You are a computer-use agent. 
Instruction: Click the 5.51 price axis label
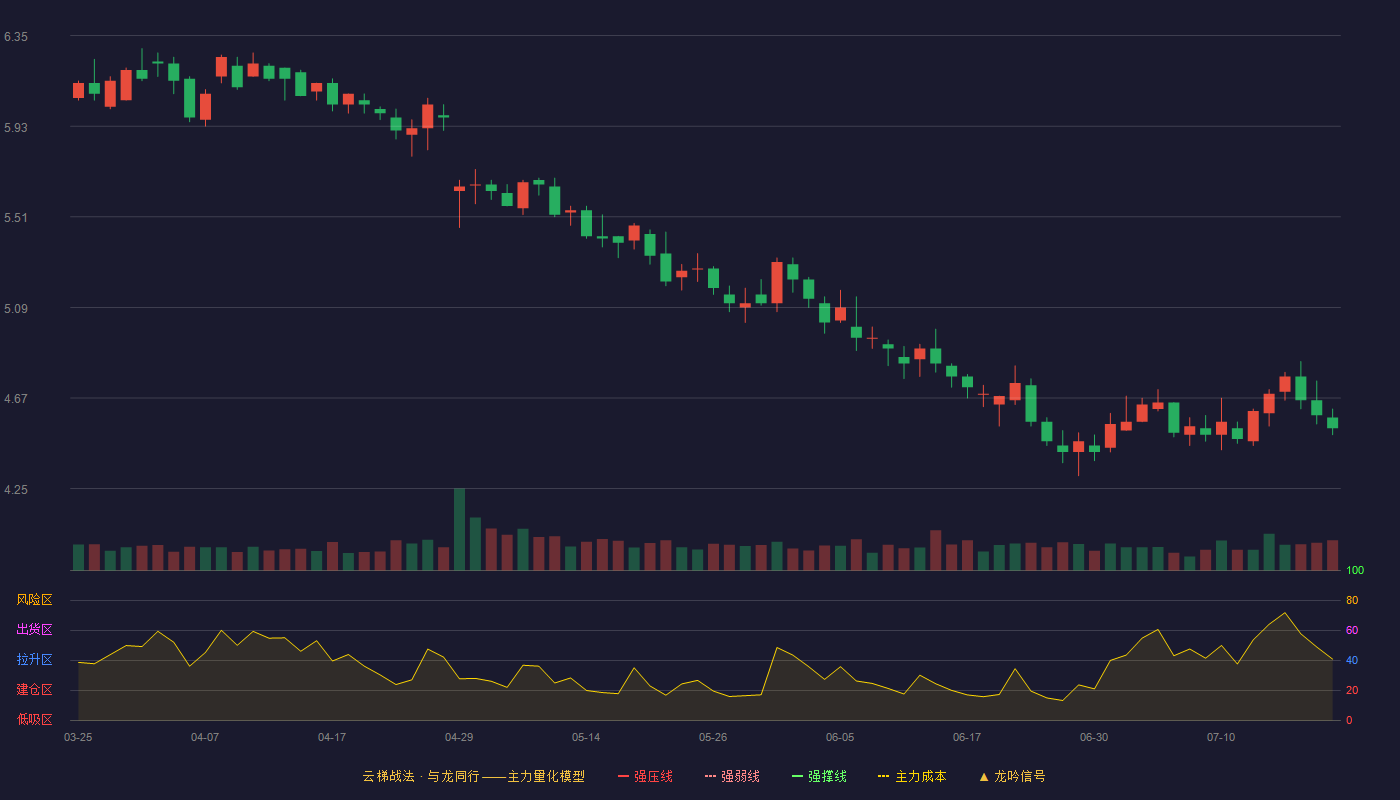click(16, 218)
